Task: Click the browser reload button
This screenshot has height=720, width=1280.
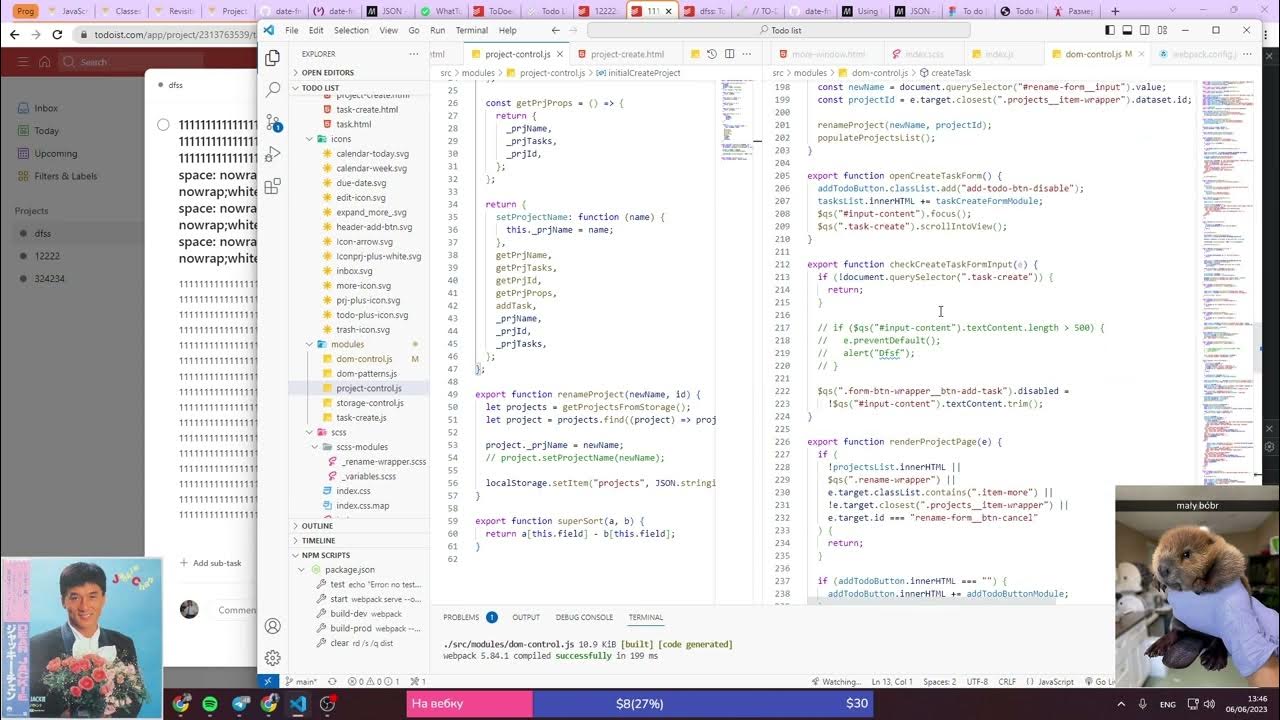Action: (x=59, y=34)
